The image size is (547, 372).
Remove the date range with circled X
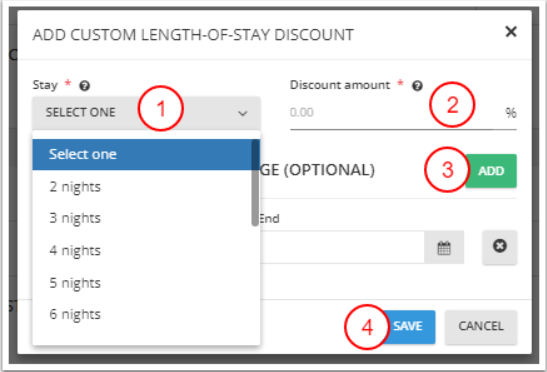tap(500, 246)
